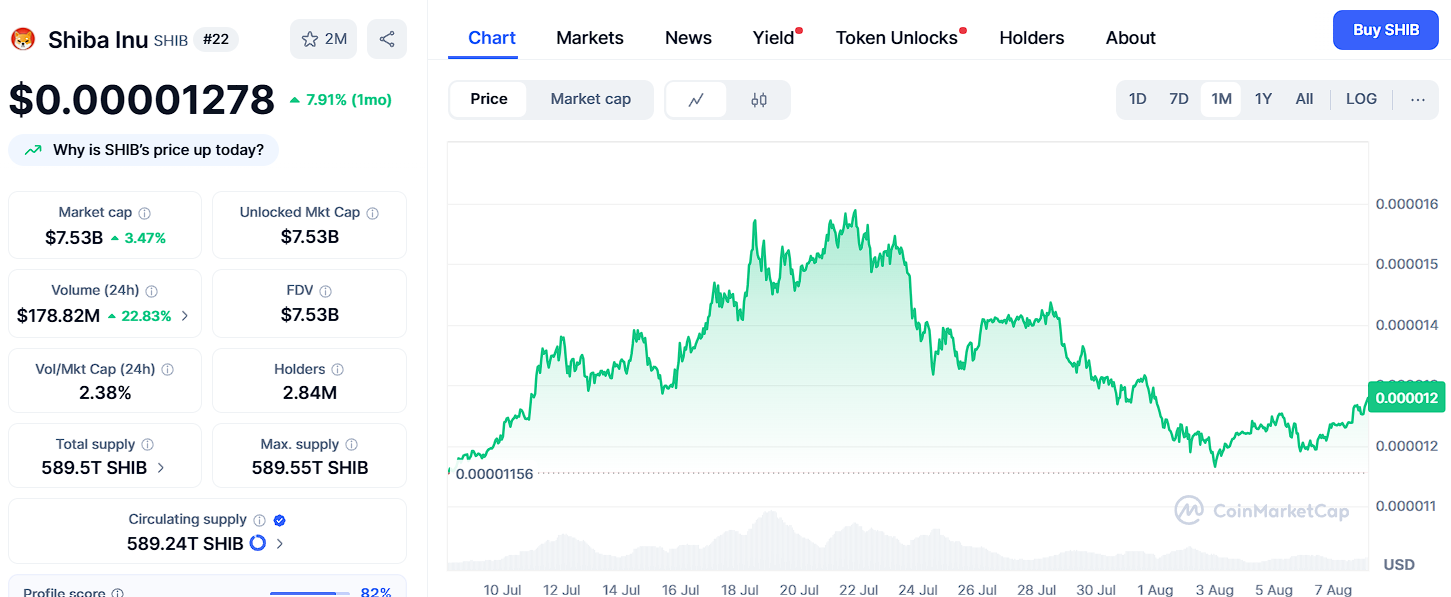Open the share icon button
This screenshot has width=1451, height=597.
click(x=387, y=39)
